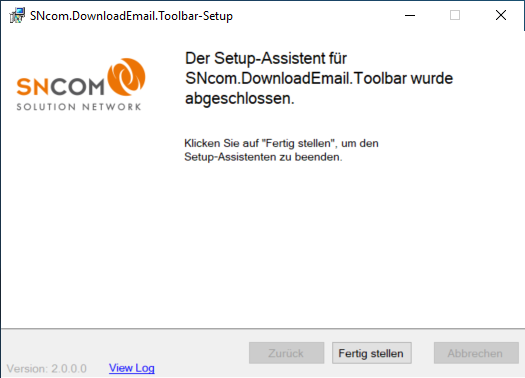This screenshot has width=525, height=378.
Task: Click the installer icon in the title bar
Action: [17, 15]
